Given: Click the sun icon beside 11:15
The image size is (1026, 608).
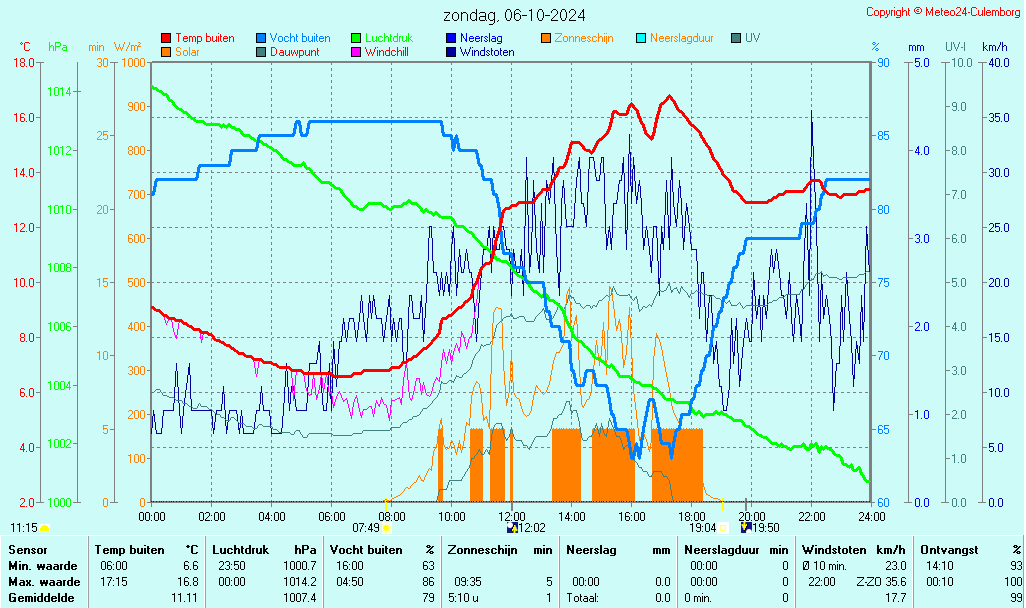Looking at the screenshot, I should click(x=45, y=528).
